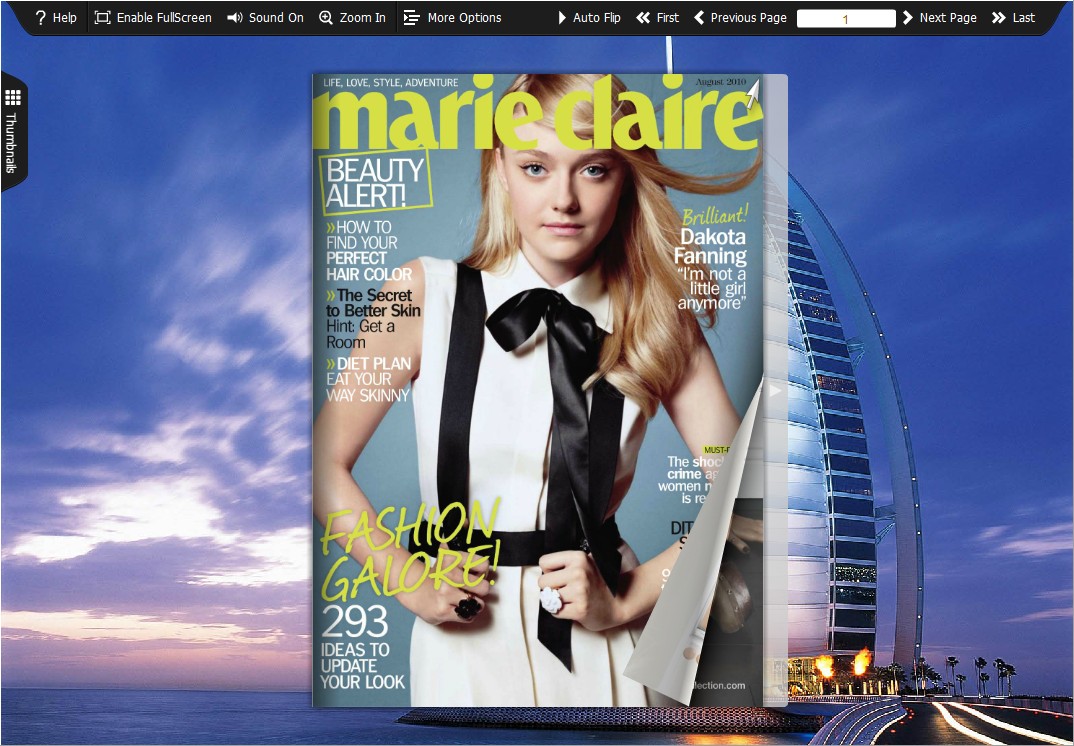Viewport: 1074px width, 746px height.
Task: Click the right-side next page arrow on the book
Action: pyautogui.click(x=775, y=390)
